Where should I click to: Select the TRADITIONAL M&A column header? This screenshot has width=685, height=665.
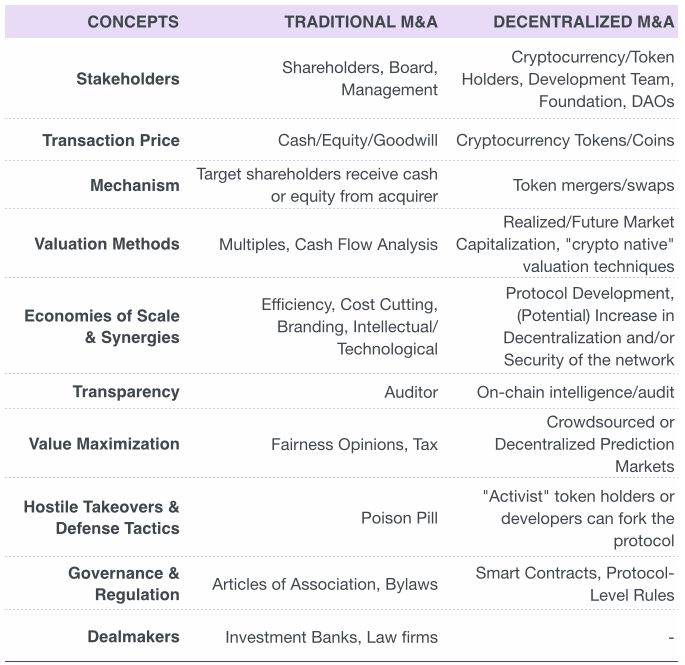click(x=361, y=22)
